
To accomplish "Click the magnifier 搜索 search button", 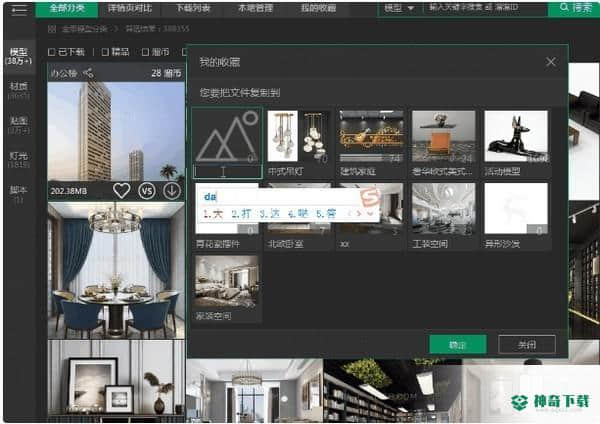I will pos(574,8).
